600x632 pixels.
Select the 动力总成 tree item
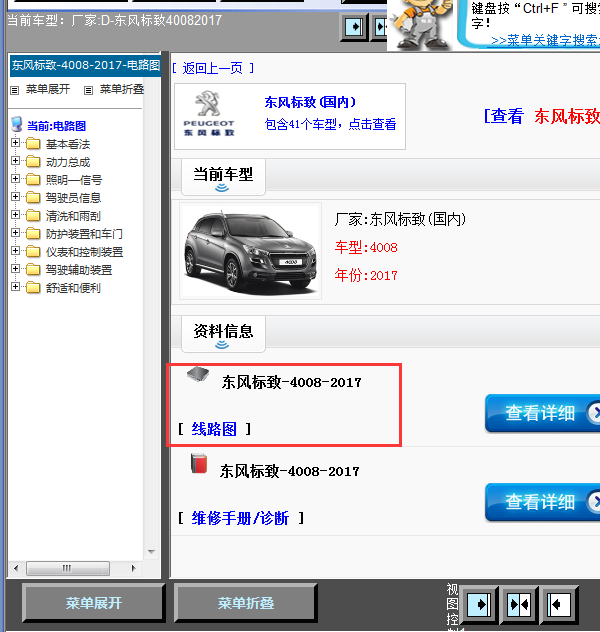(68, 162)
